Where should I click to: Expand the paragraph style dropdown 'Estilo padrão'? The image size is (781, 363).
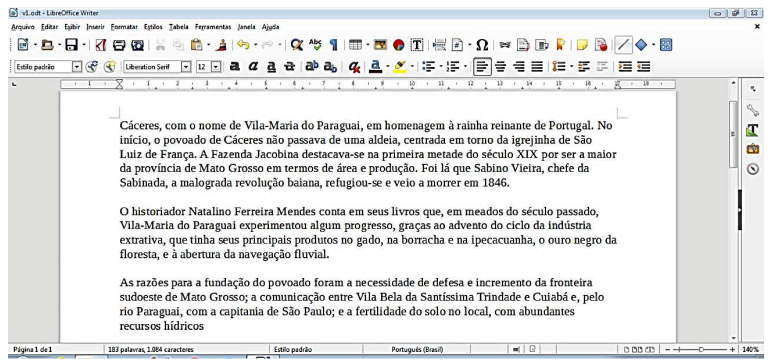point(77,67)
